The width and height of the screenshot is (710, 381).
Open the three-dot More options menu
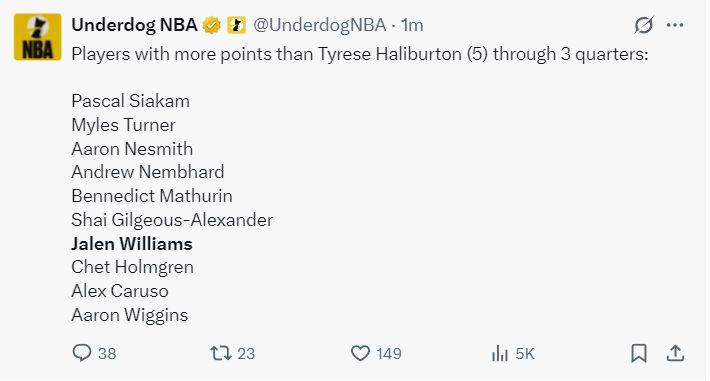675,25
